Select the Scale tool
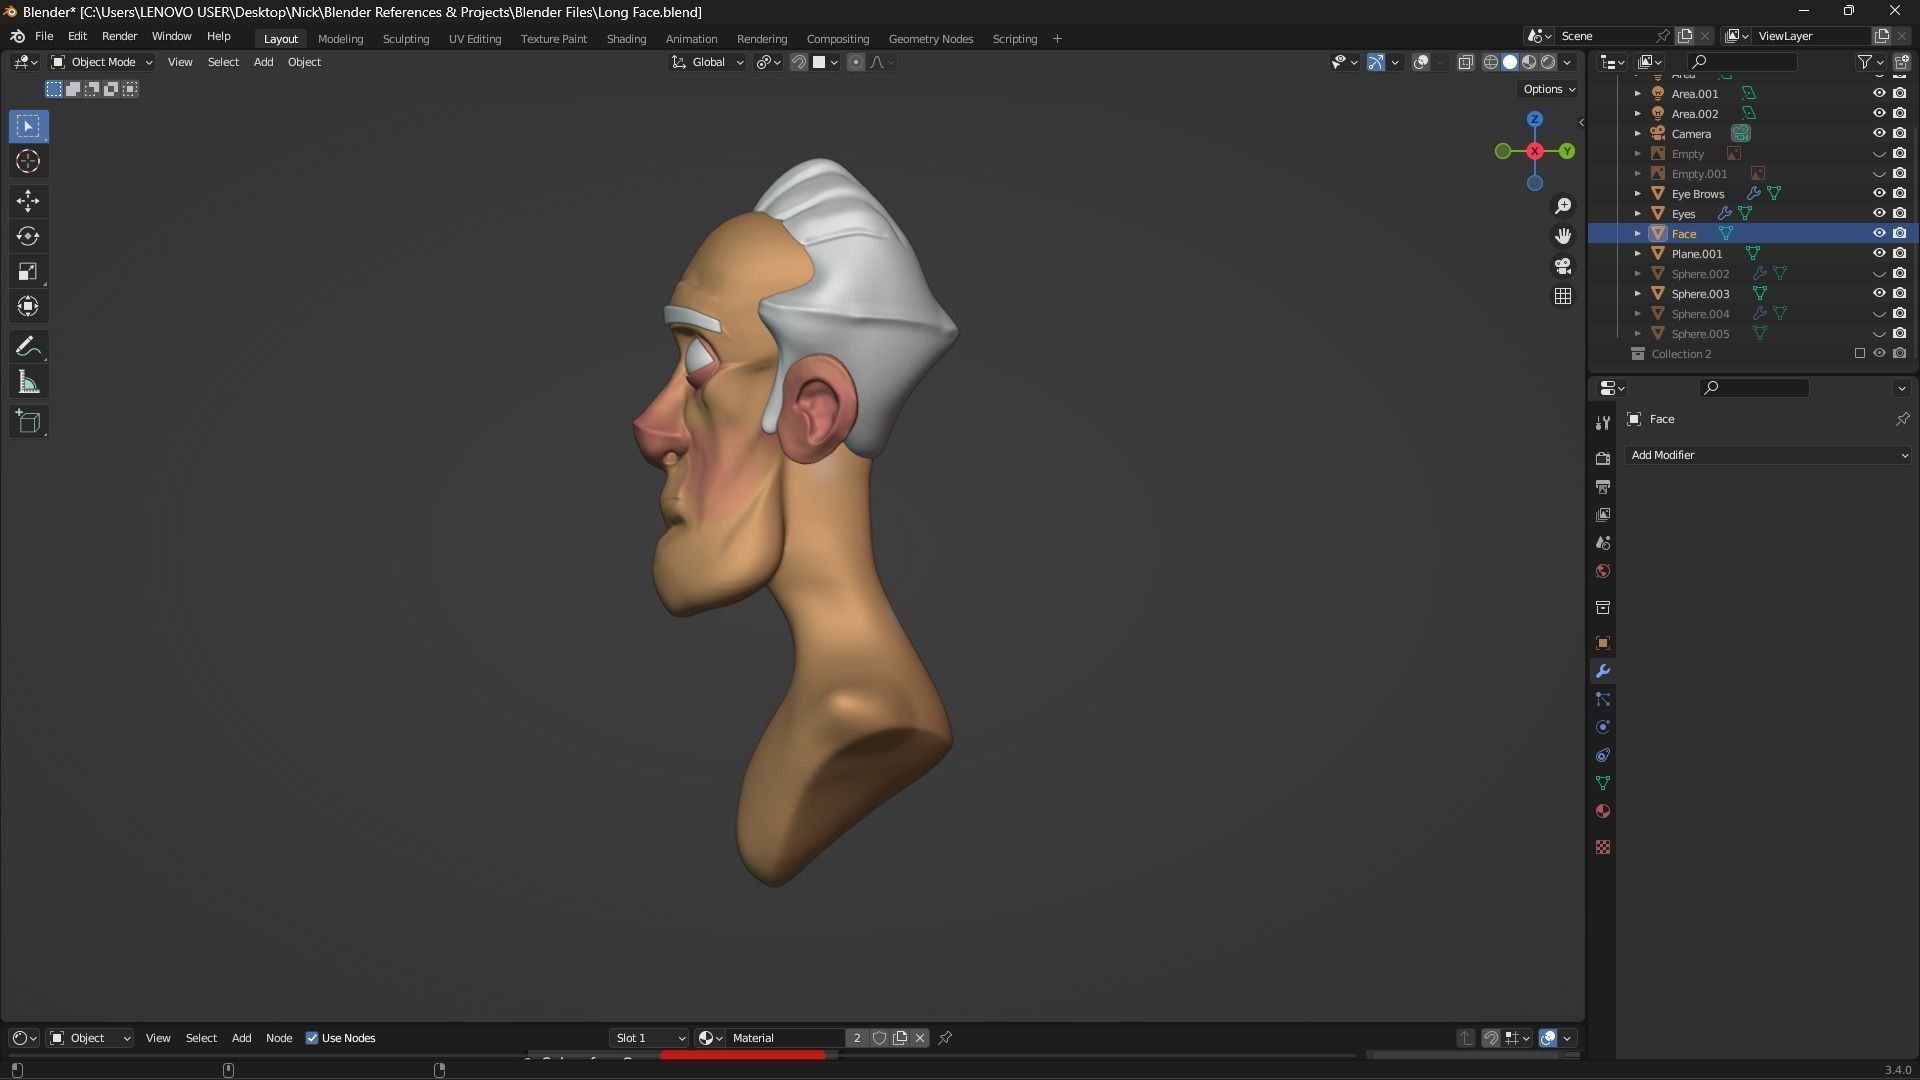 pyautogui.click(x=28, y=272)
